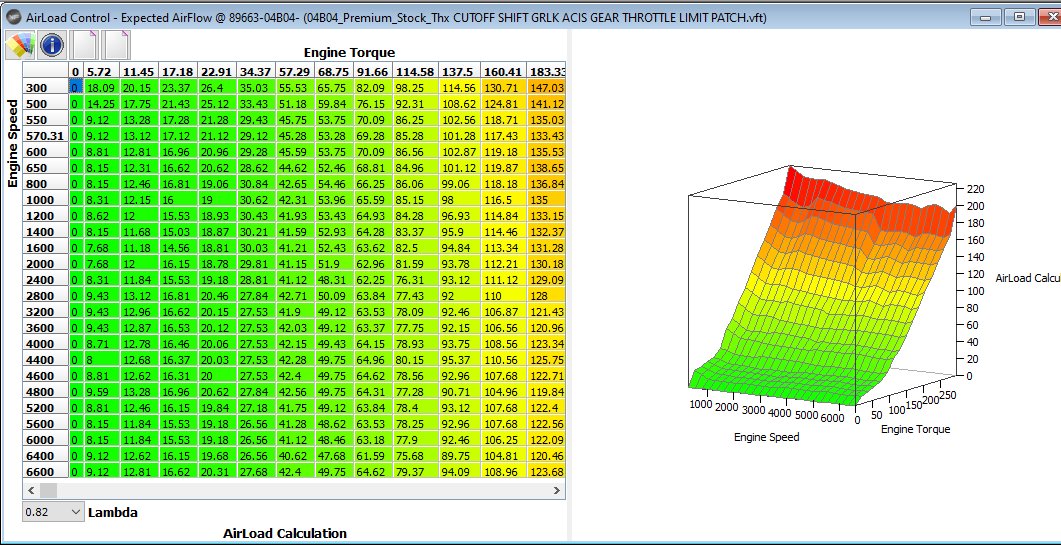Select cell 128 in row 2800
Viewport: 1061px width, 545px height.
[x=547, y=295]
